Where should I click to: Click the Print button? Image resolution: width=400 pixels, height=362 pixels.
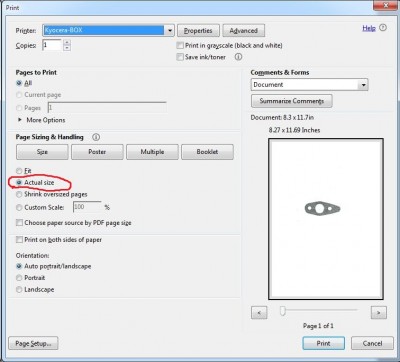323,343
